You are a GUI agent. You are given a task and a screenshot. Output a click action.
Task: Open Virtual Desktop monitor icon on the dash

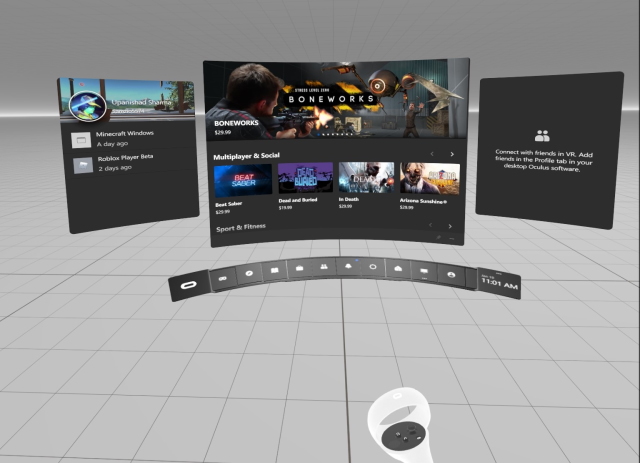[x=424, y=271]
